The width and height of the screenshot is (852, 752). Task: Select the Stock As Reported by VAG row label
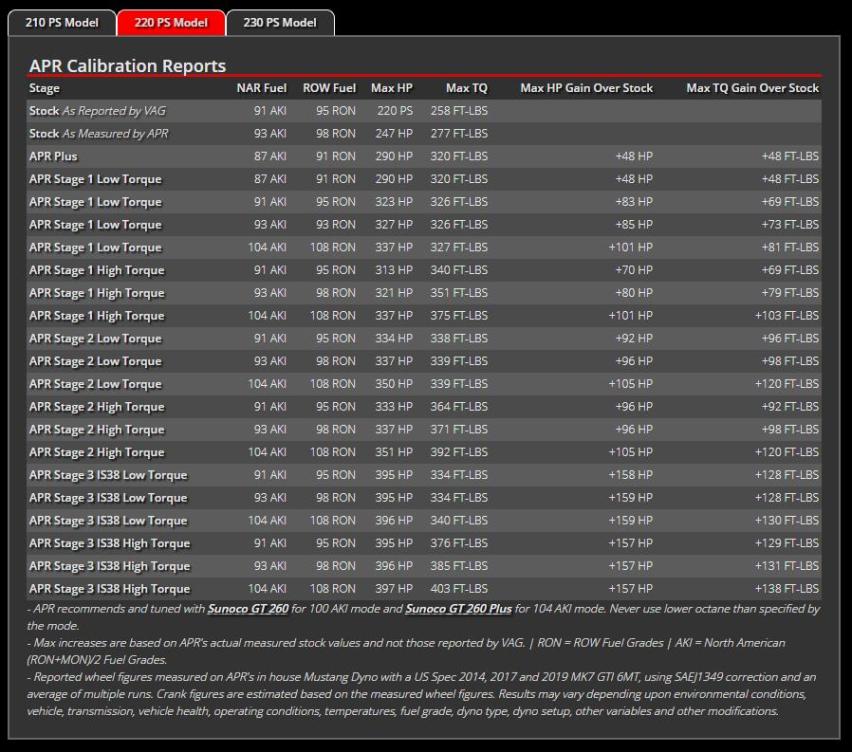[97, 111]
